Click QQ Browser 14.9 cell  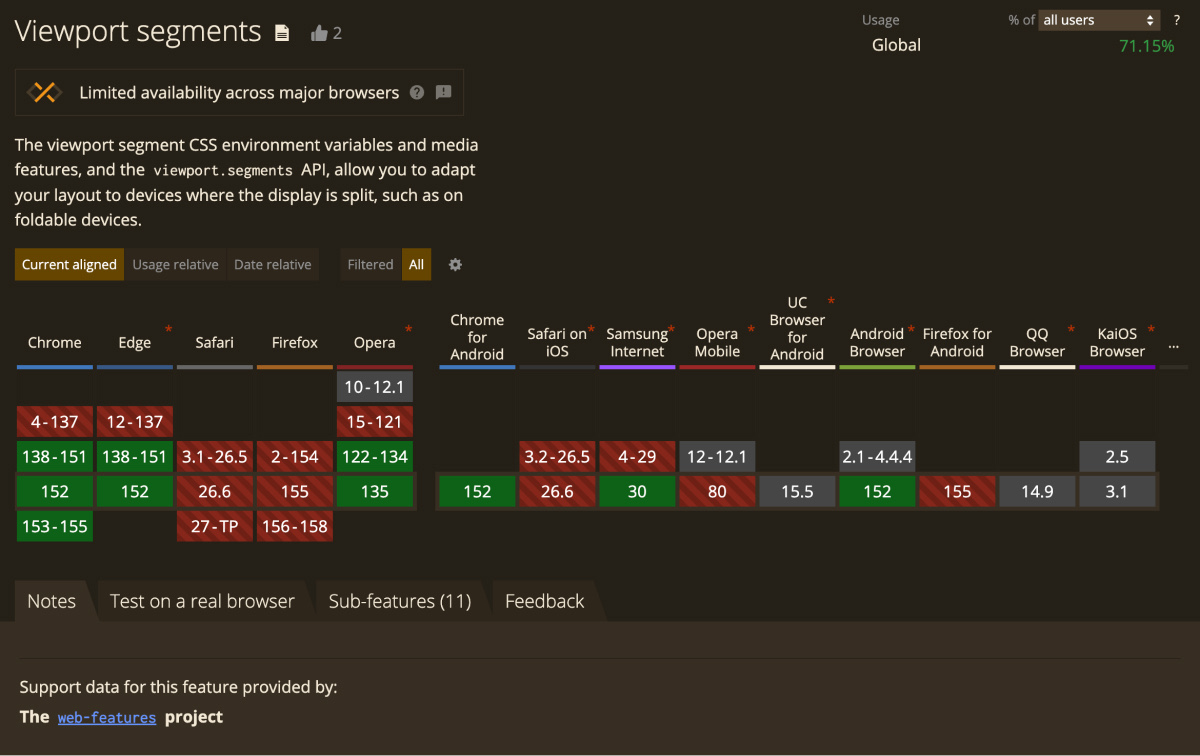(1037, 491)
